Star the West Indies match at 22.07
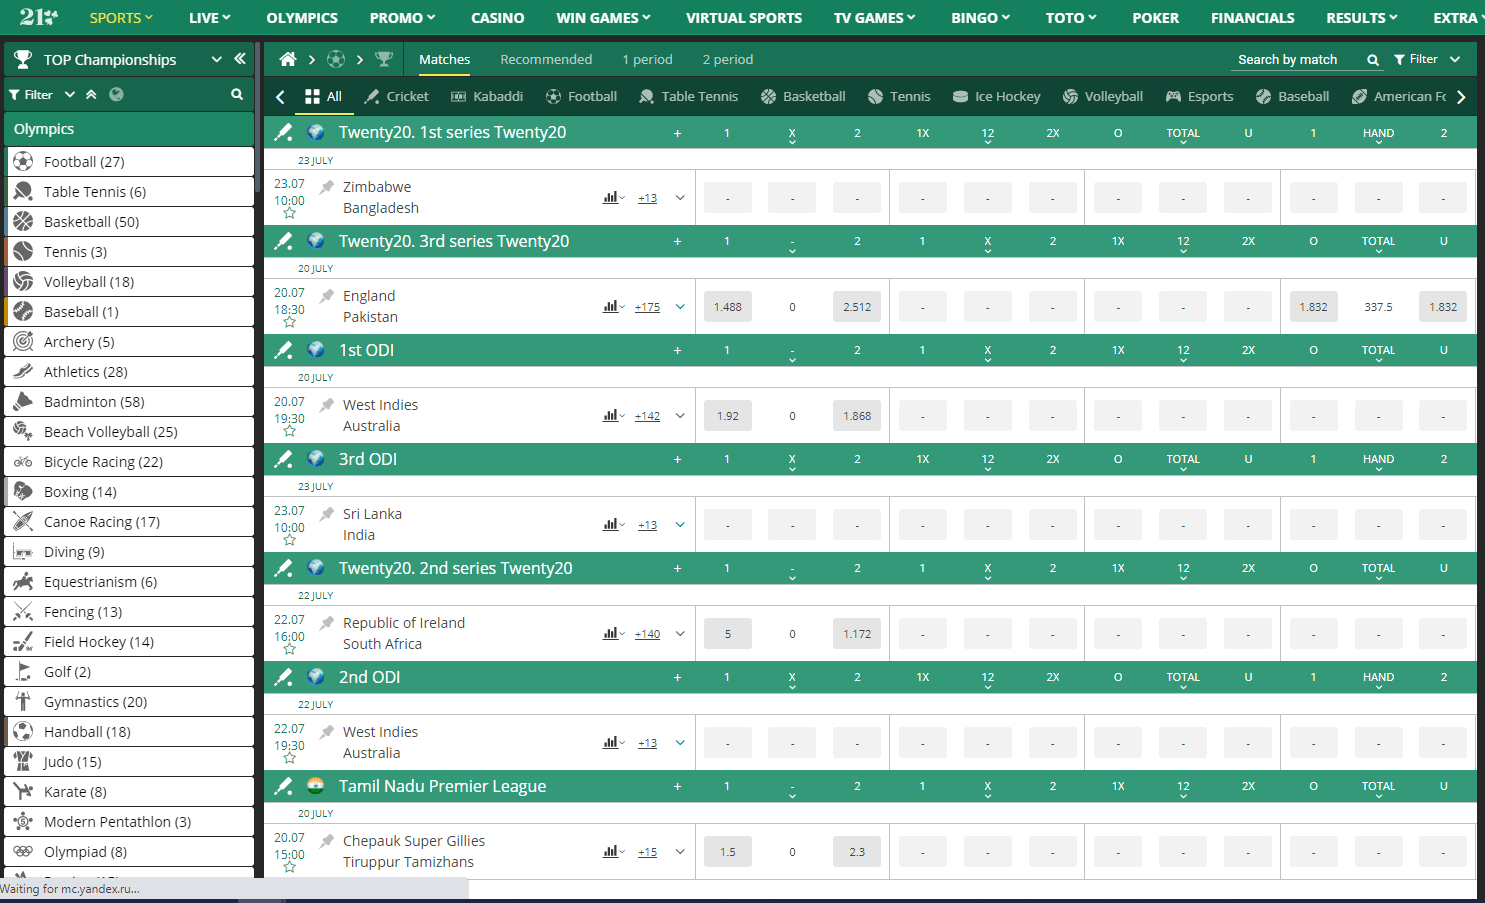Screen dimensions: 1485x903 point(289,758)
